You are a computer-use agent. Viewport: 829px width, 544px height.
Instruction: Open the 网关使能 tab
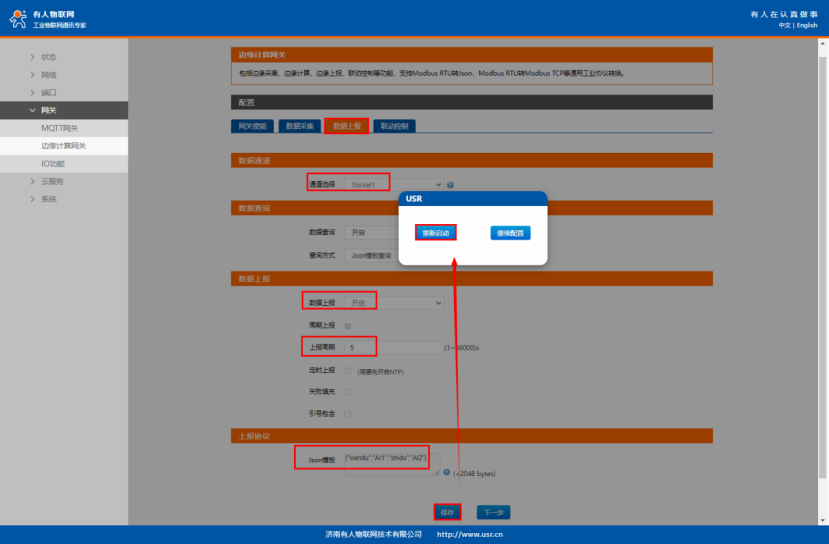click(x=252, y=126)
